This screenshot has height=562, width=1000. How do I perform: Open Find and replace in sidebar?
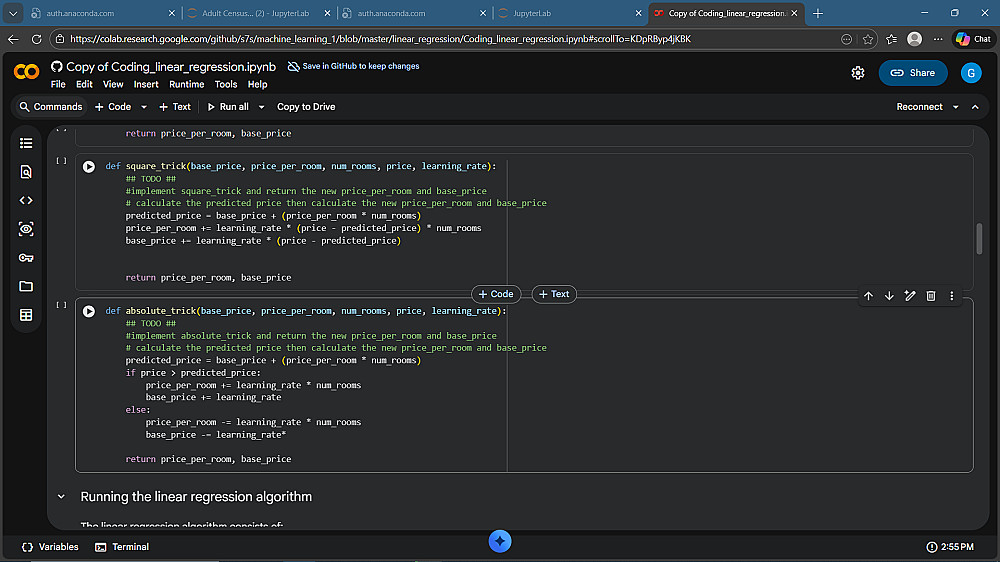click(26, 172)
